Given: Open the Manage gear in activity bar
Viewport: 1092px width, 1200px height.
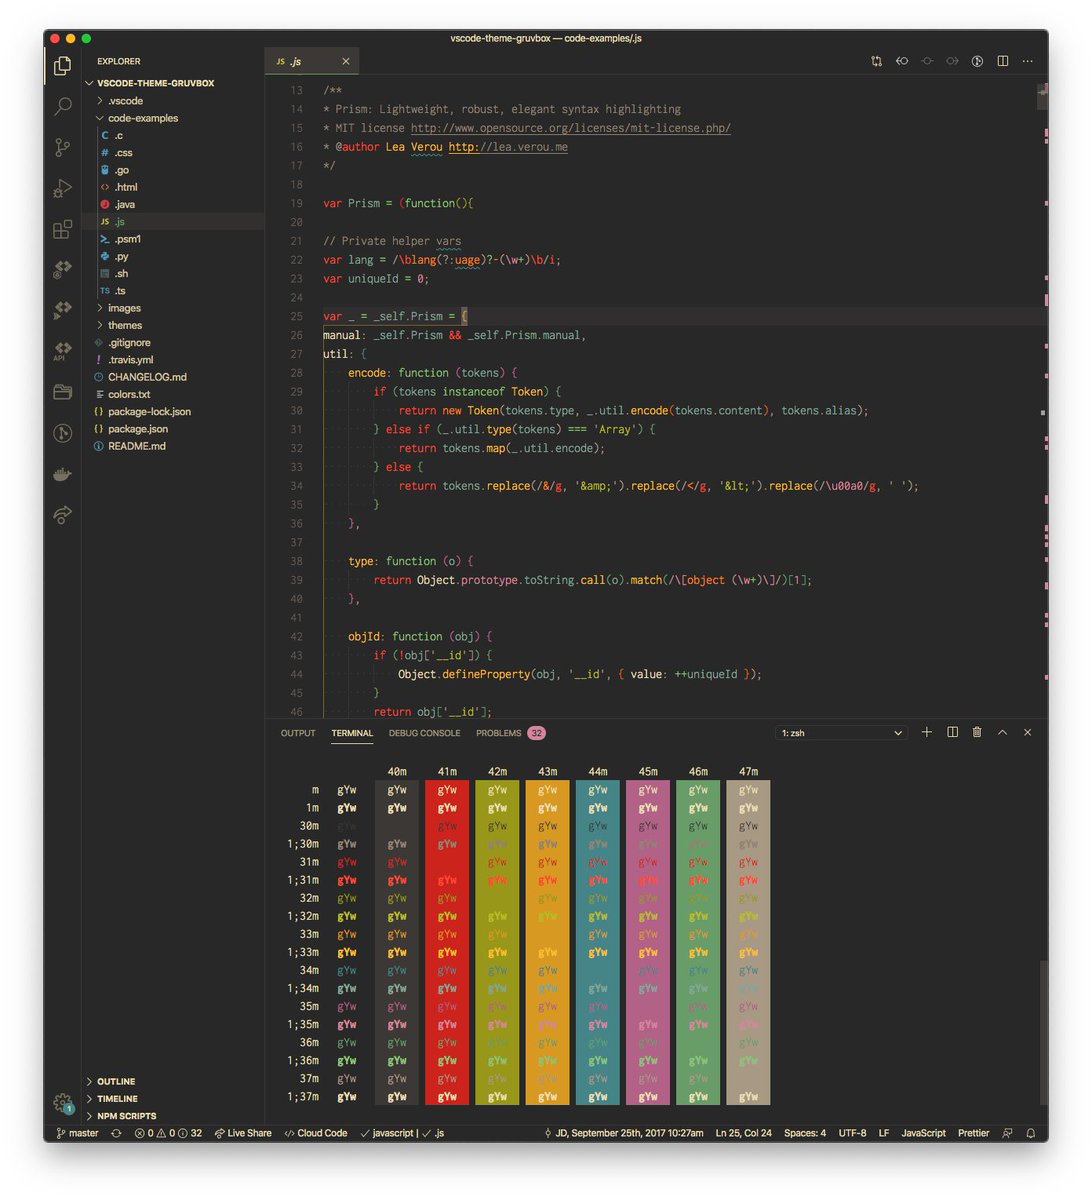Looking at the screenshot, I should 62,1102.
